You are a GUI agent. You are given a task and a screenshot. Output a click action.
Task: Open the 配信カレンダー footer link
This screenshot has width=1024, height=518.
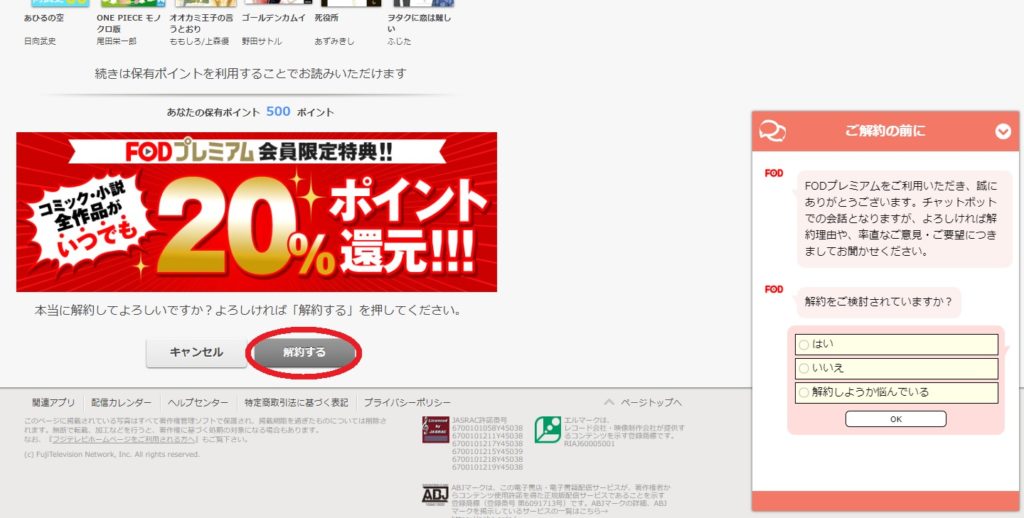(121, 402)
